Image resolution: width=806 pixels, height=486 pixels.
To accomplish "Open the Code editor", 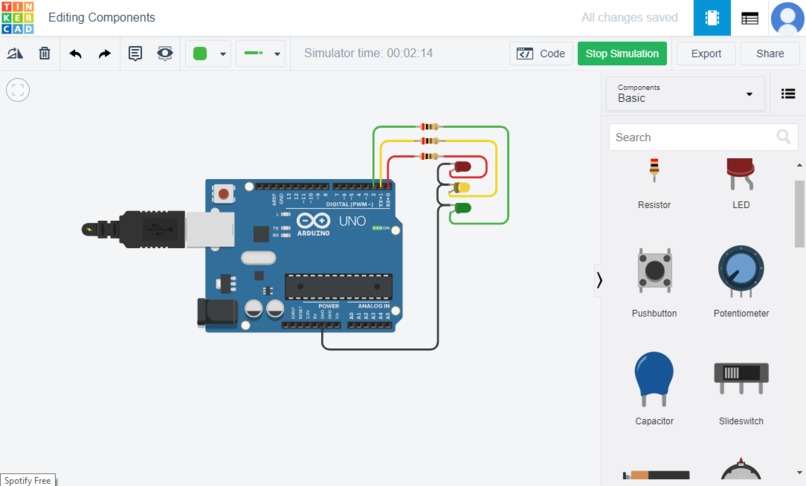I will pyautogui.click(x=541, y=53).
